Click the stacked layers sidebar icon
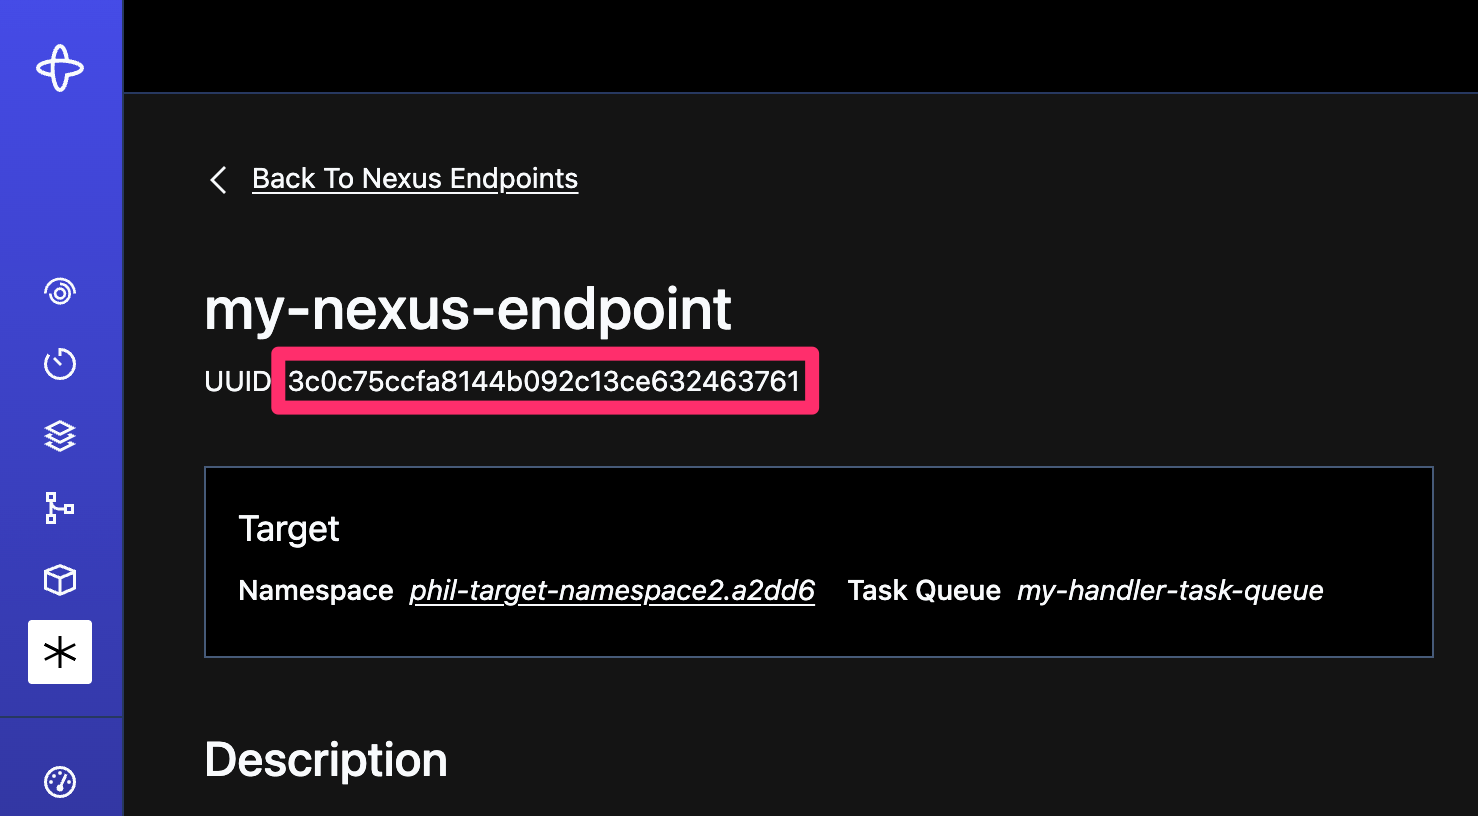 60,436
